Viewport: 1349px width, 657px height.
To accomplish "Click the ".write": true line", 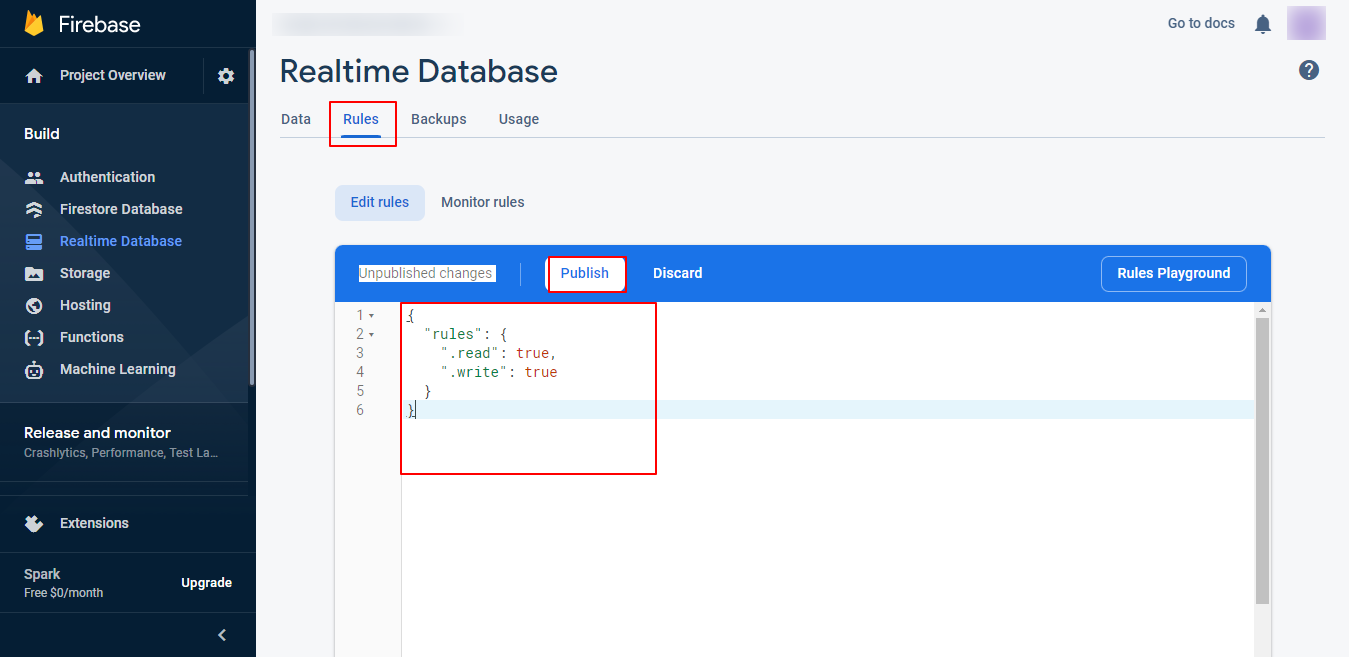I will [x=499, y=372].
